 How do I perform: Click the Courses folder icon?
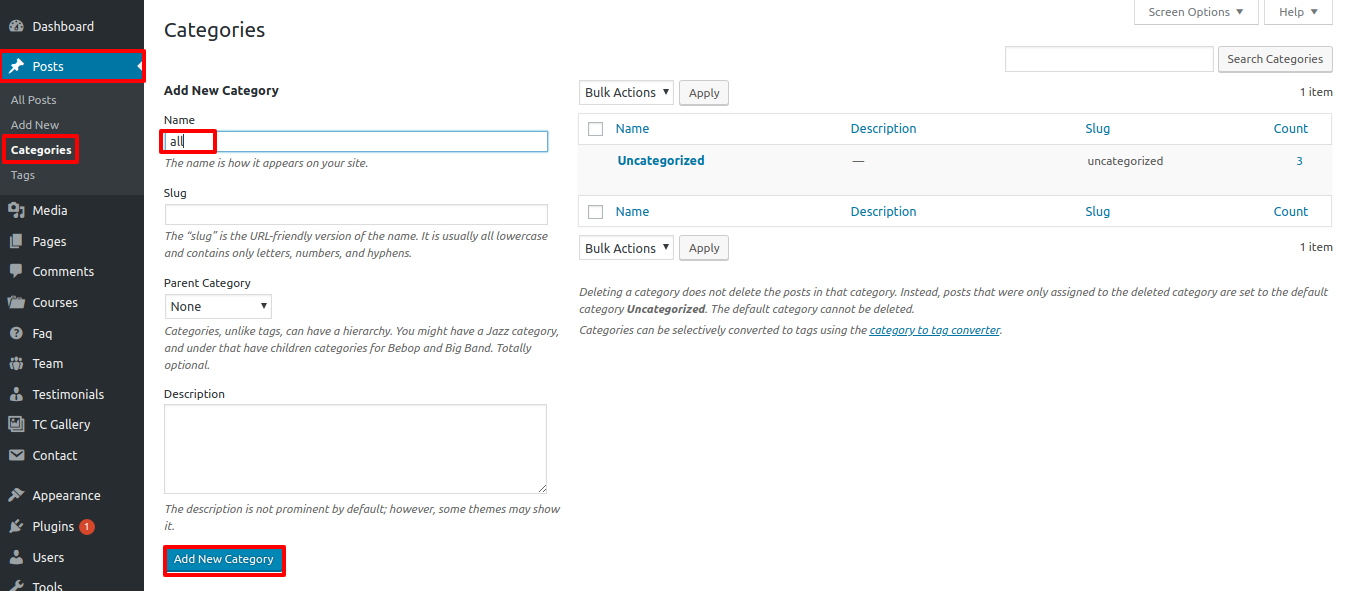point(16,303)
